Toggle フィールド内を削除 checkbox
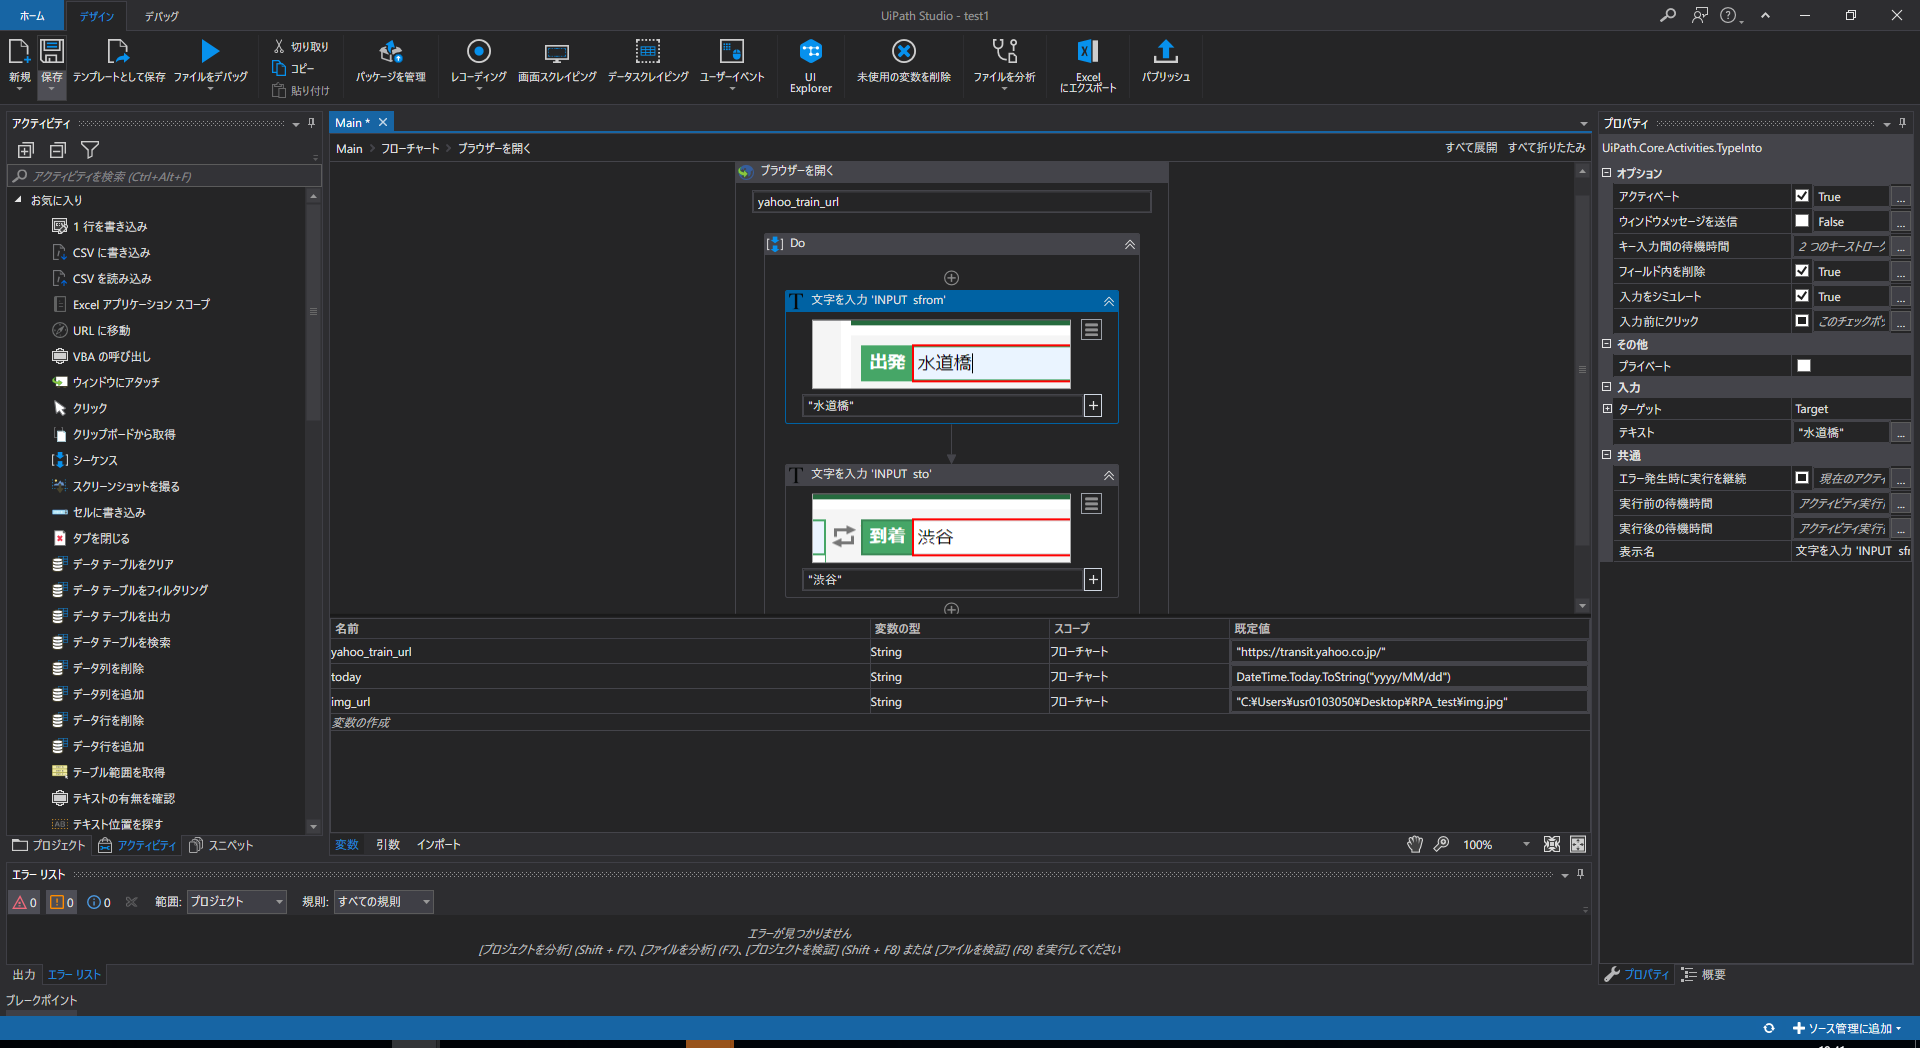Viewport: 1920px width, 1048px height. [x=1802, y=271]
